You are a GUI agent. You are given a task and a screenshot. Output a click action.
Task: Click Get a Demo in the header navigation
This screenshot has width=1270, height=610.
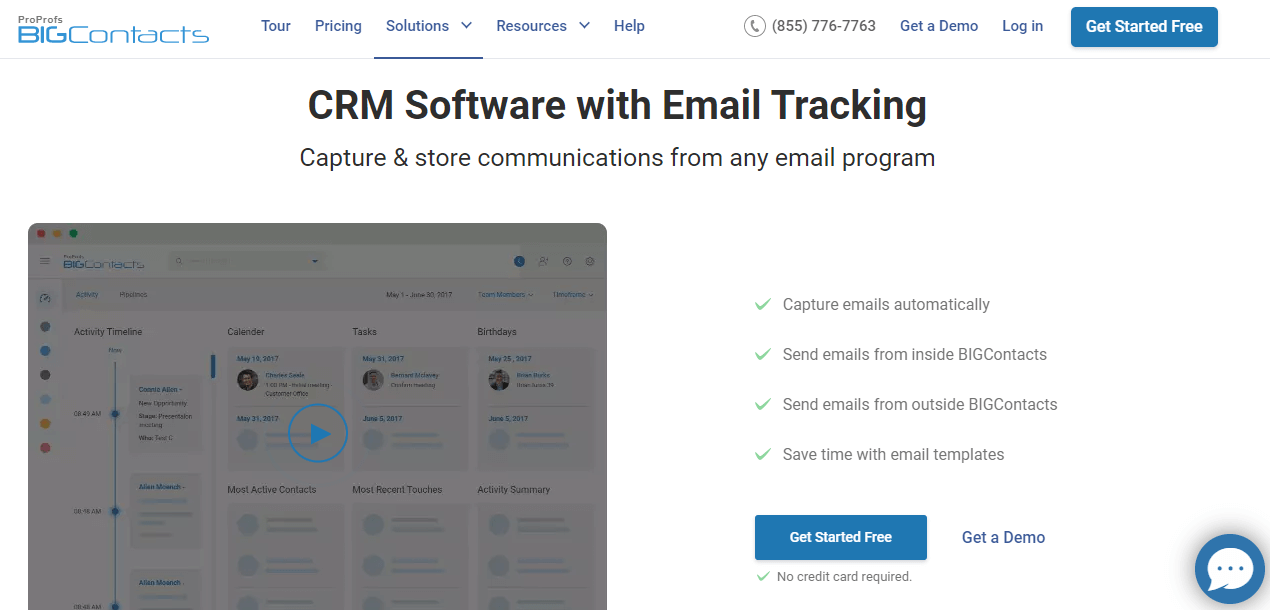(x=939, y=26)
